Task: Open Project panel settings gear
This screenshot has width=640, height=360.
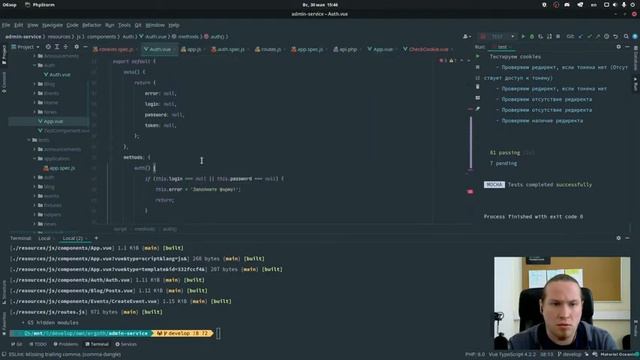Action: tap(76, 47)
